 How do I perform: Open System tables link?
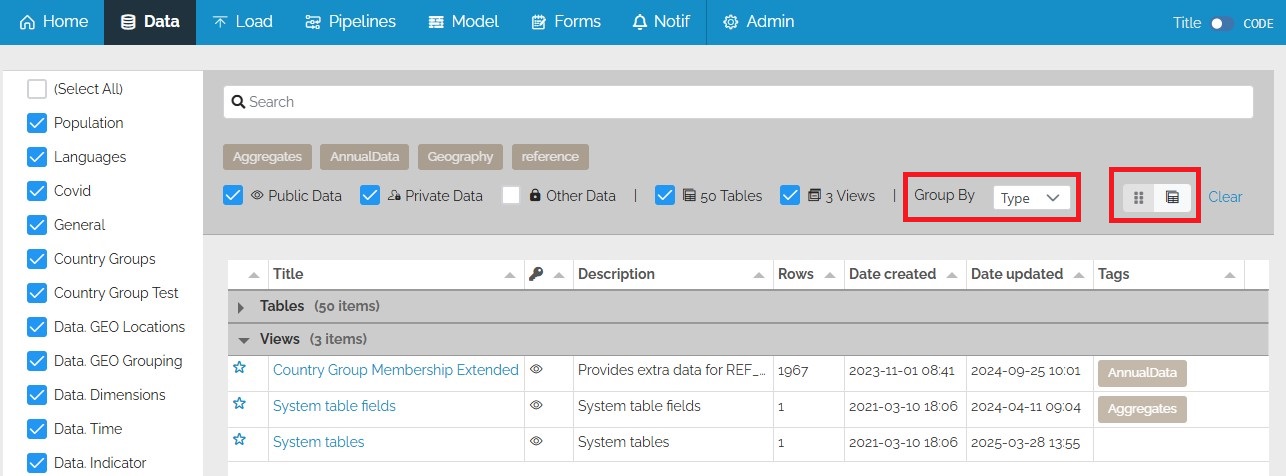tap(318, 442)
